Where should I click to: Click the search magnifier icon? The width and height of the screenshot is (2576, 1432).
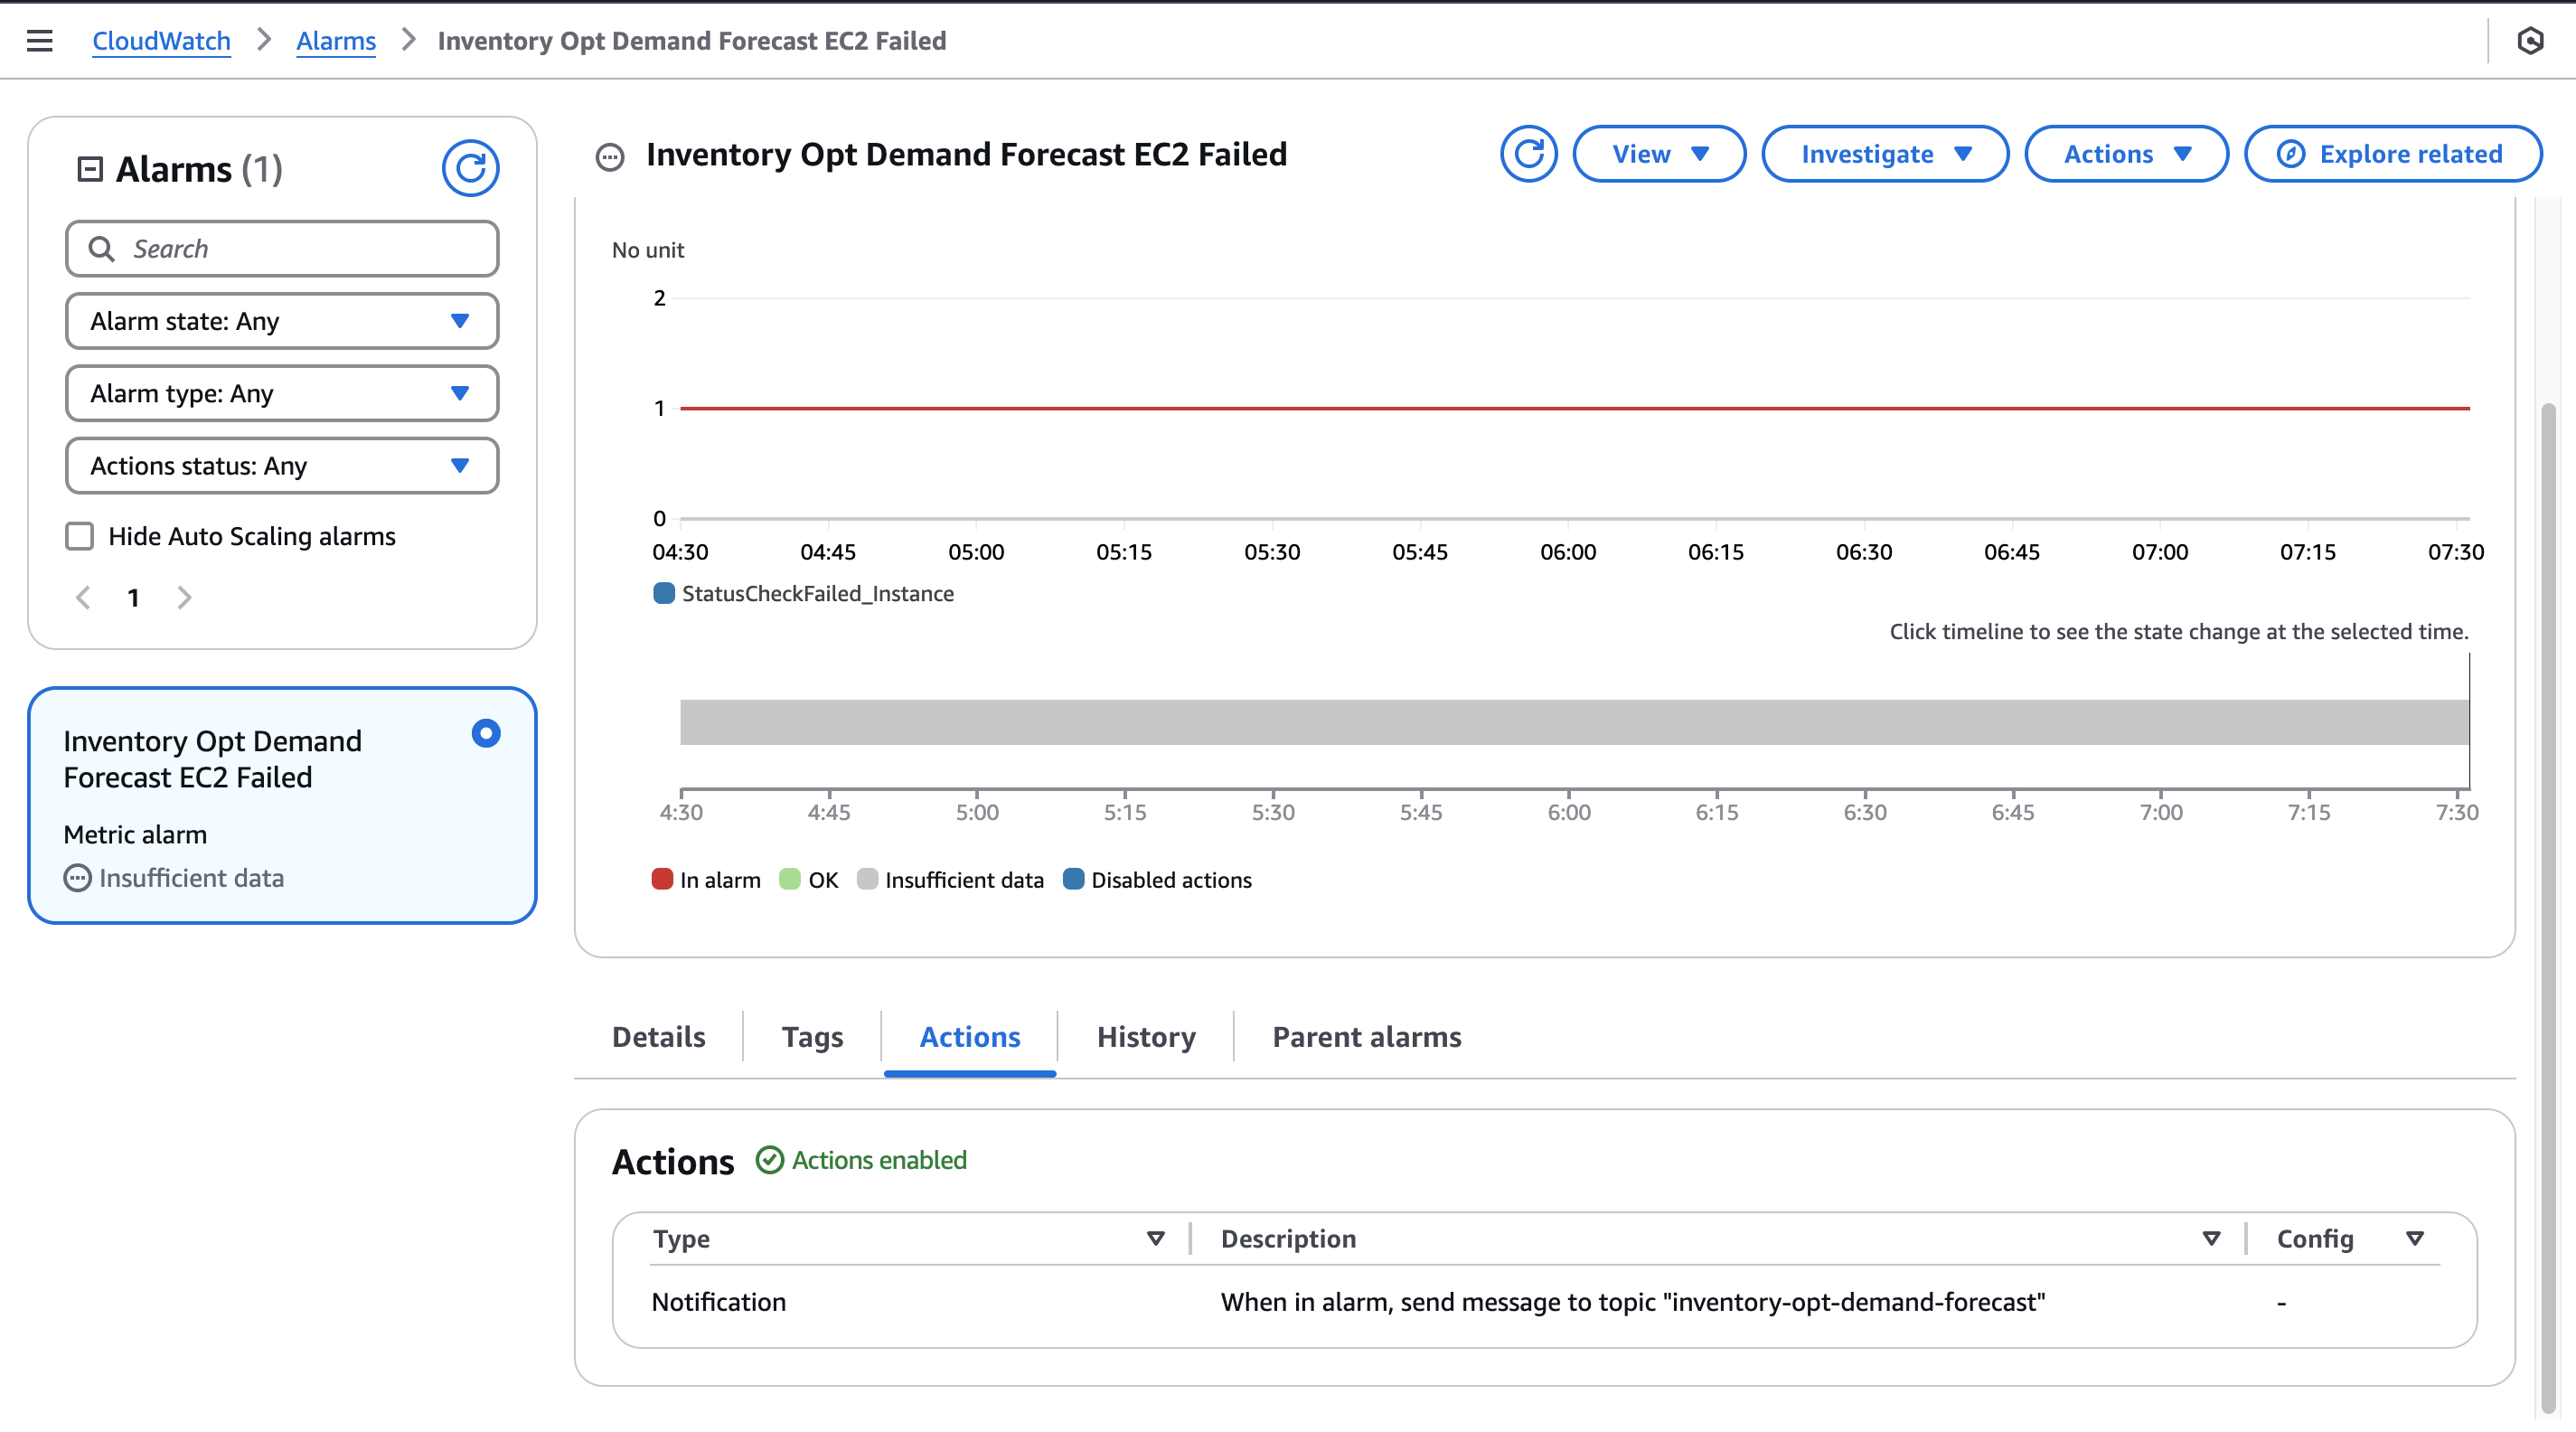pos(102,249)
